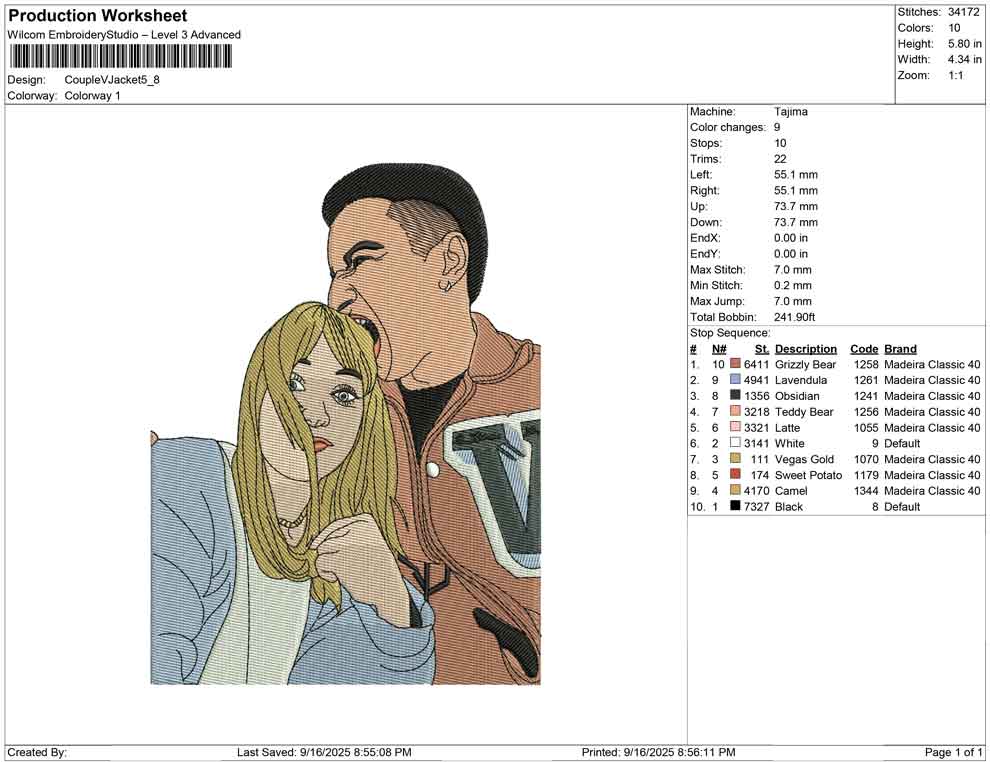Click the Up value '73.7 mm'
The height and width of the screenshot is (762, 990).
coord(796,206)
